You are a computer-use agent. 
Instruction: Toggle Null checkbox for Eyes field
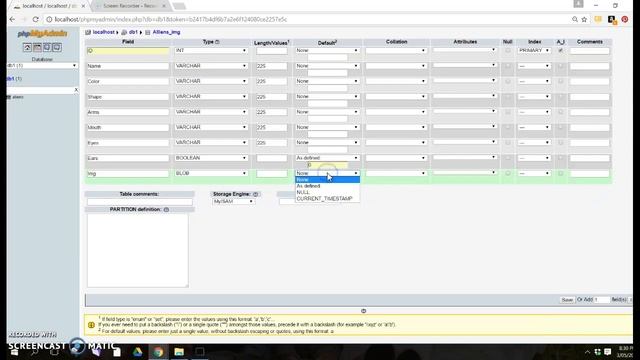(x=508, y=142)
